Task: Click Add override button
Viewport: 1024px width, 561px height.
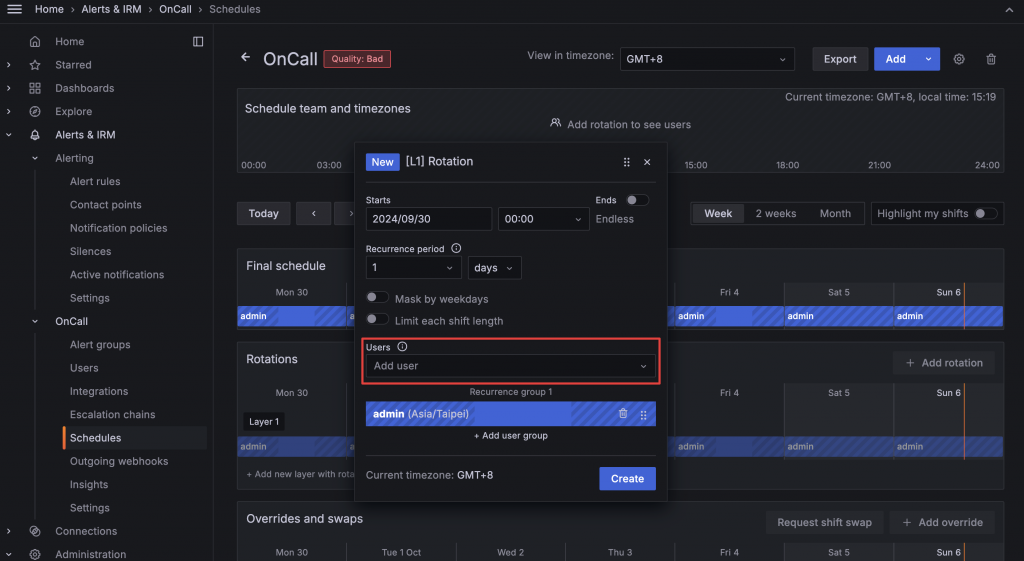Action: coord(942,522)
